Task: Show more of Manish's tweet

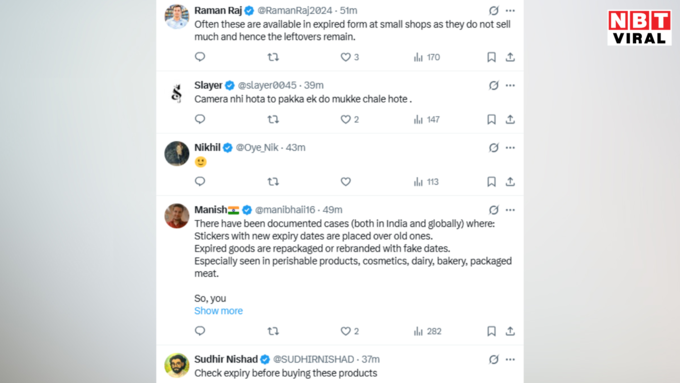Action: pos(219,311)
